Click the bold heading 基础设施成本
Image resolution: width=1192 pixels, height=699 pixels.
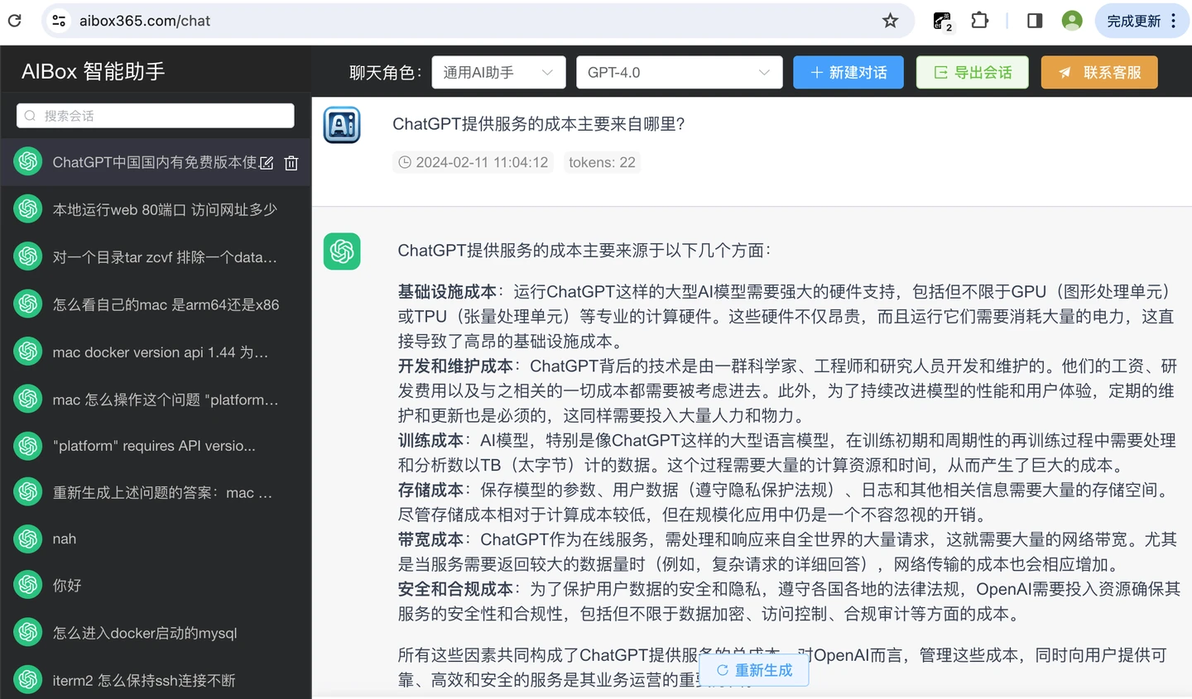click(x=447, y=291)
